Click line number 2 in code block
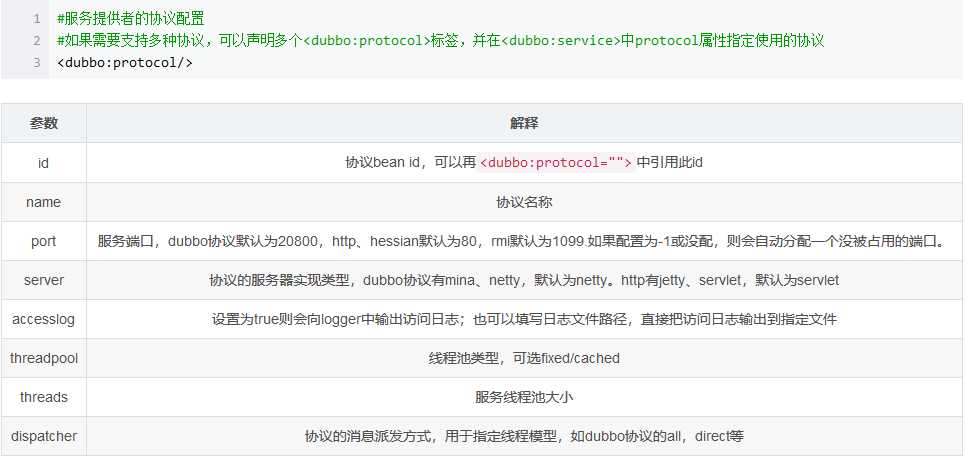967x458 pixels. click(37, 41)
